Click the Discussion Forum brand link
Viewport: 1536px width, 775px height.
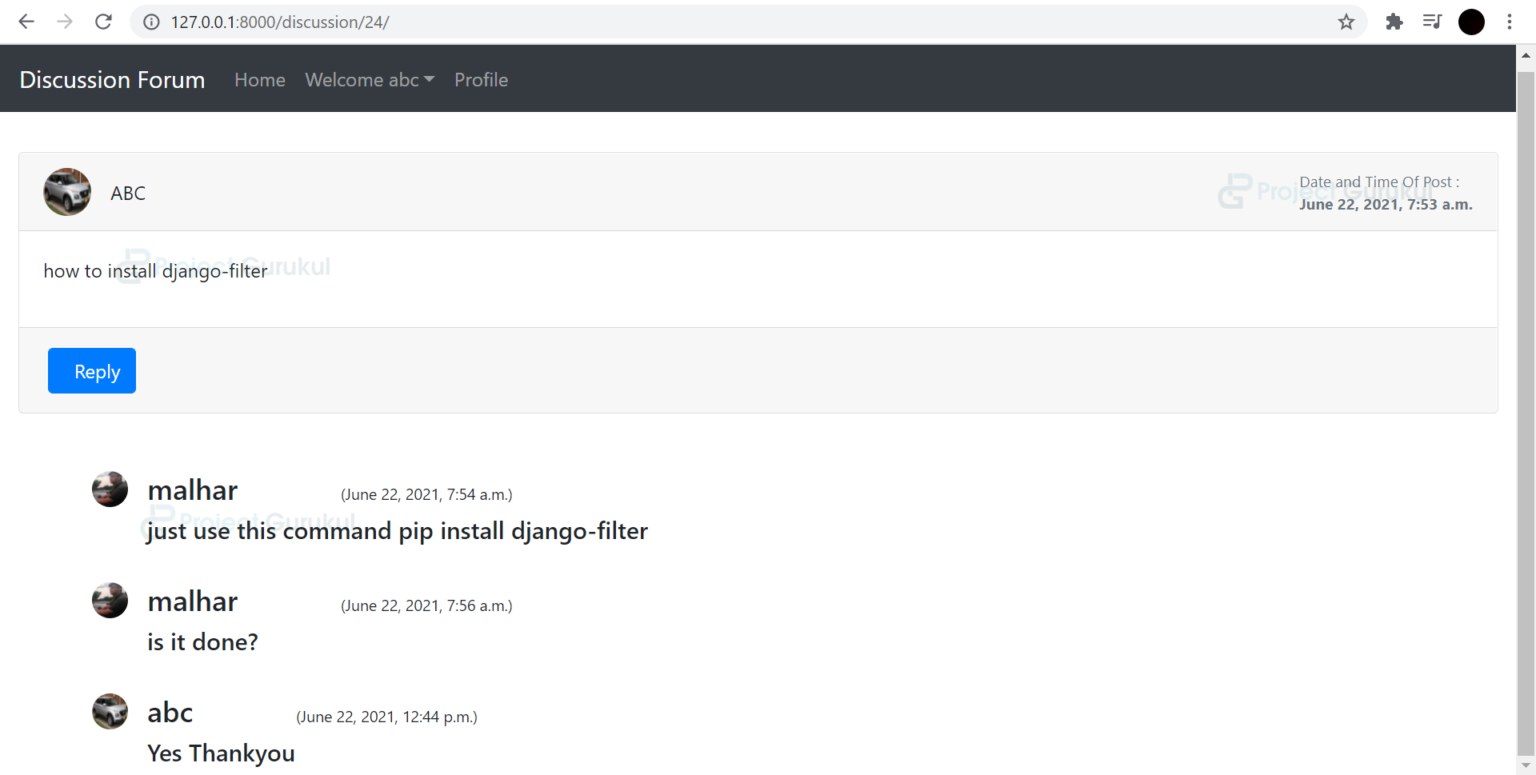click(x=112, y=79)
